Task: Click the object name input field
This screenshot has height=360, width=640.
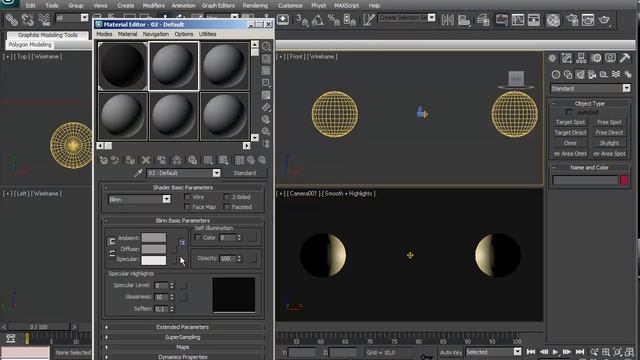Action: click(585, 180)
